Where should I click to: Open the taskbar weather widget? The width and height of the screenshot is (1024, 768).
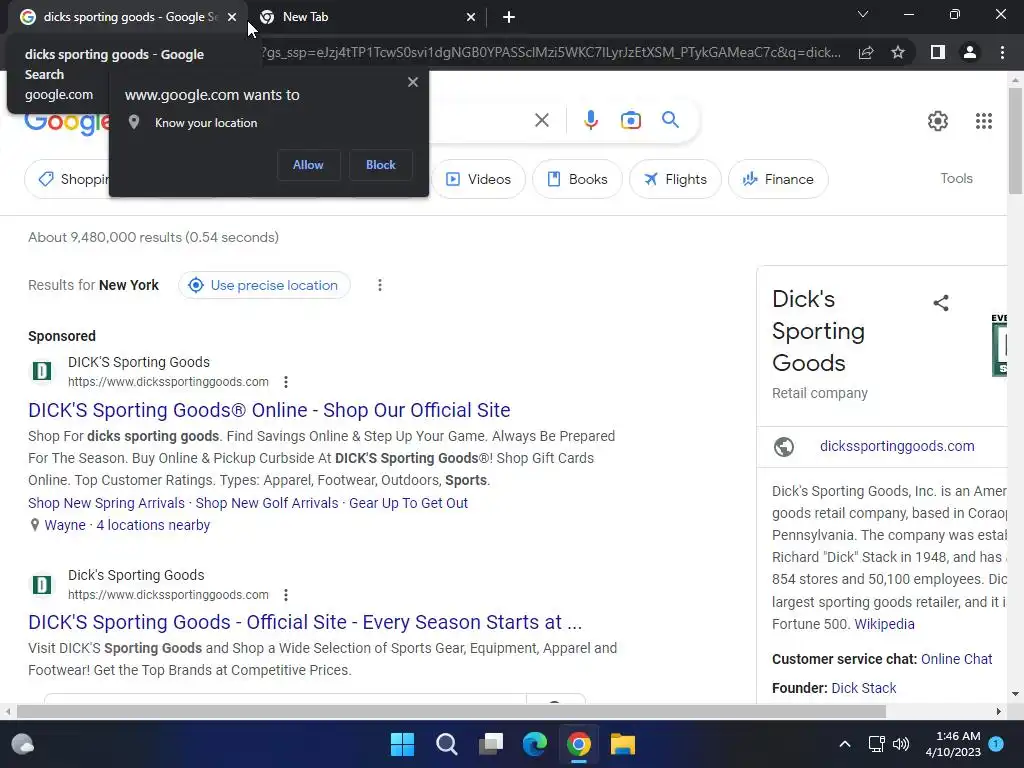[x=23, y=744]
